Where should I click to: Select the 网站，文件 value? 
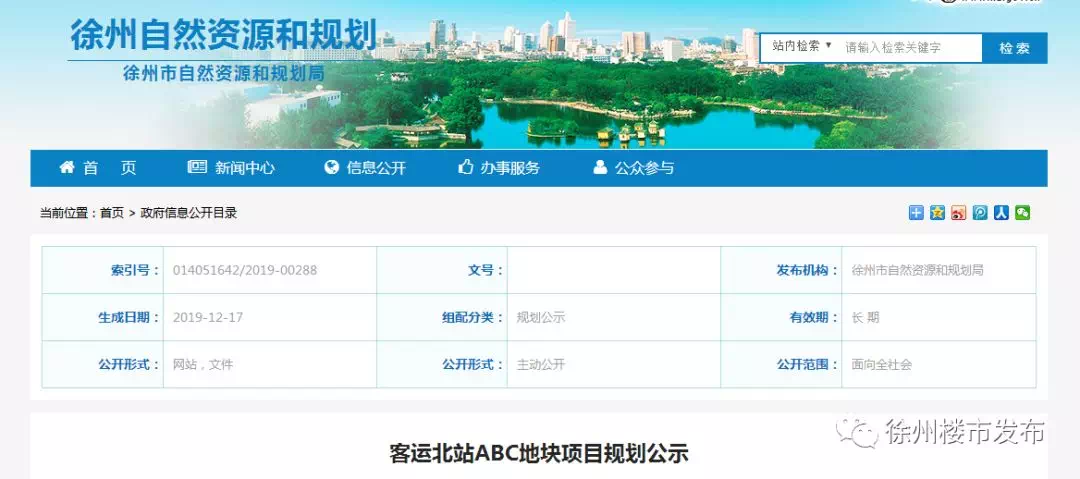[x=202, y=365]
